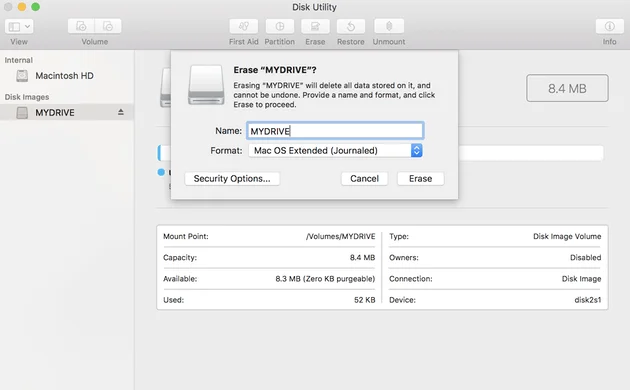This screenshot has width=630, height=390.
Task: Click the Capacity 8.4 MB value
Action: [362, 257]
